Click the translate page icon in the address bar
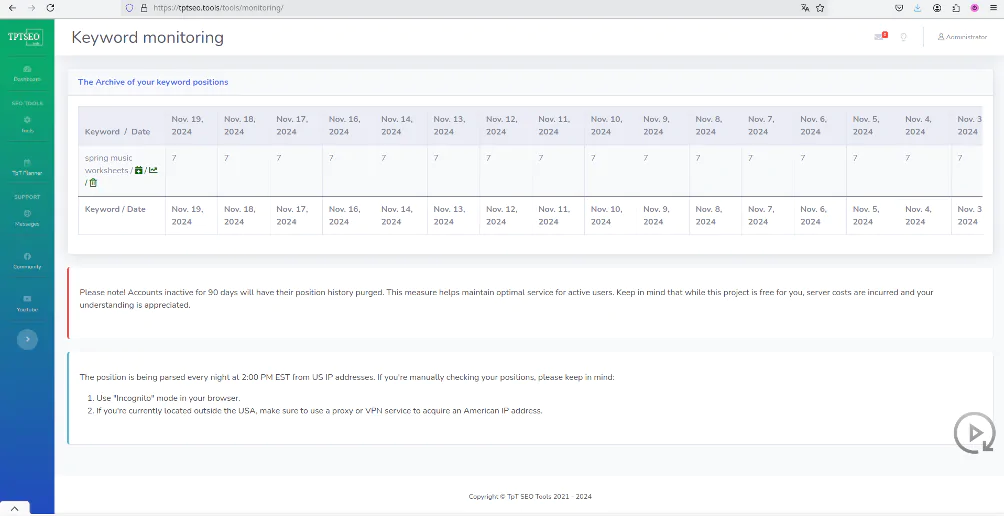 pyautogui.click(x=805, y=8)
